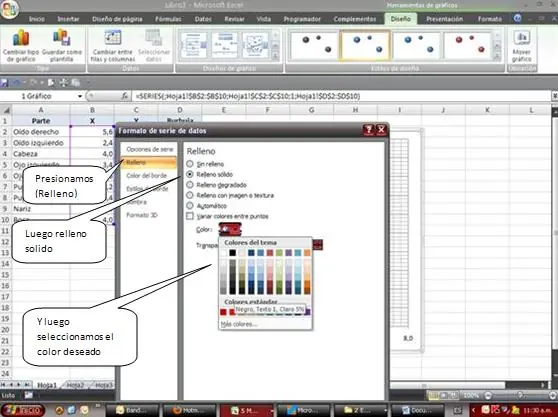
Task: Click the Office button logo
Action: coord(9,10)
